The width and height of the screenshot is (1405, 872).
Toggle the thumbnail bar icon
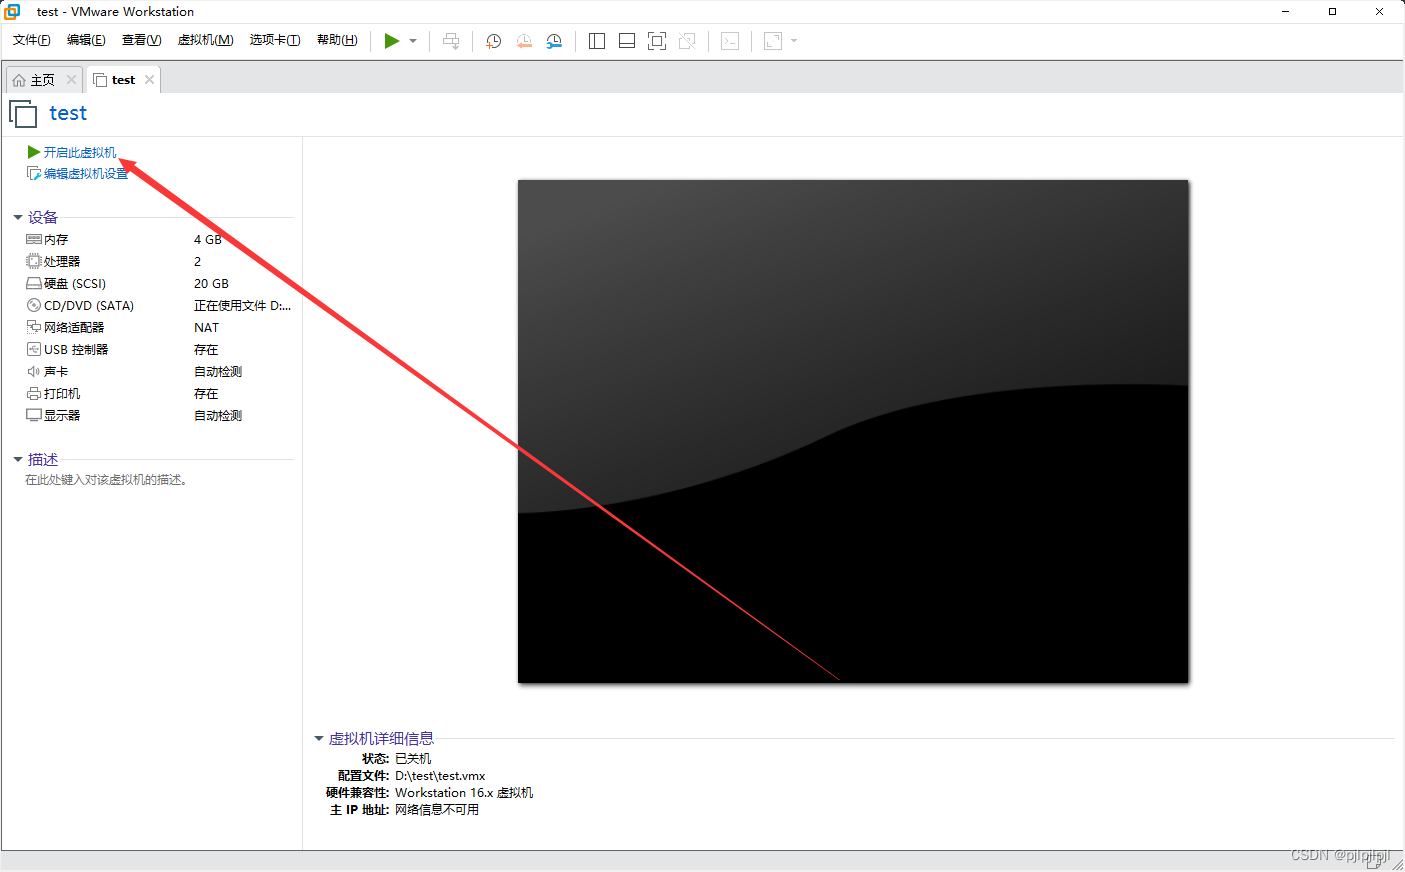[x=627, y=41]
